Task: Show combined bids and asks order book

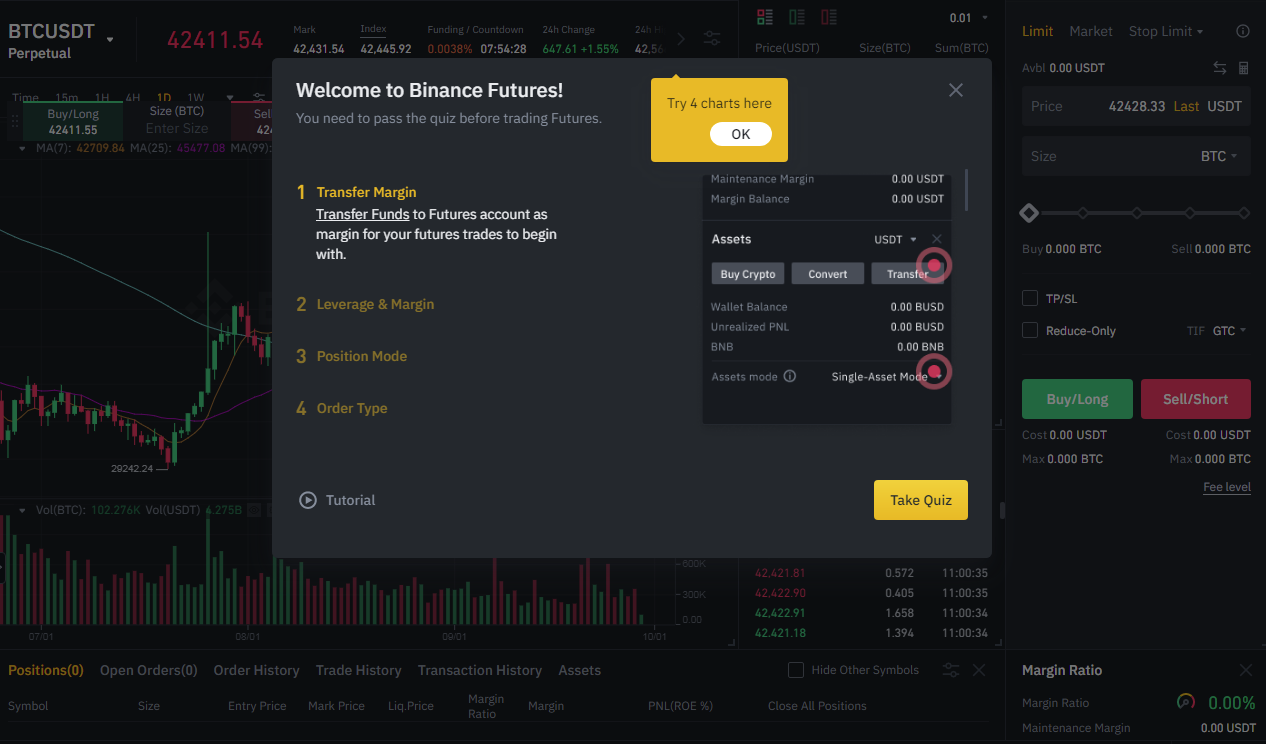Action: coord(765,17)
